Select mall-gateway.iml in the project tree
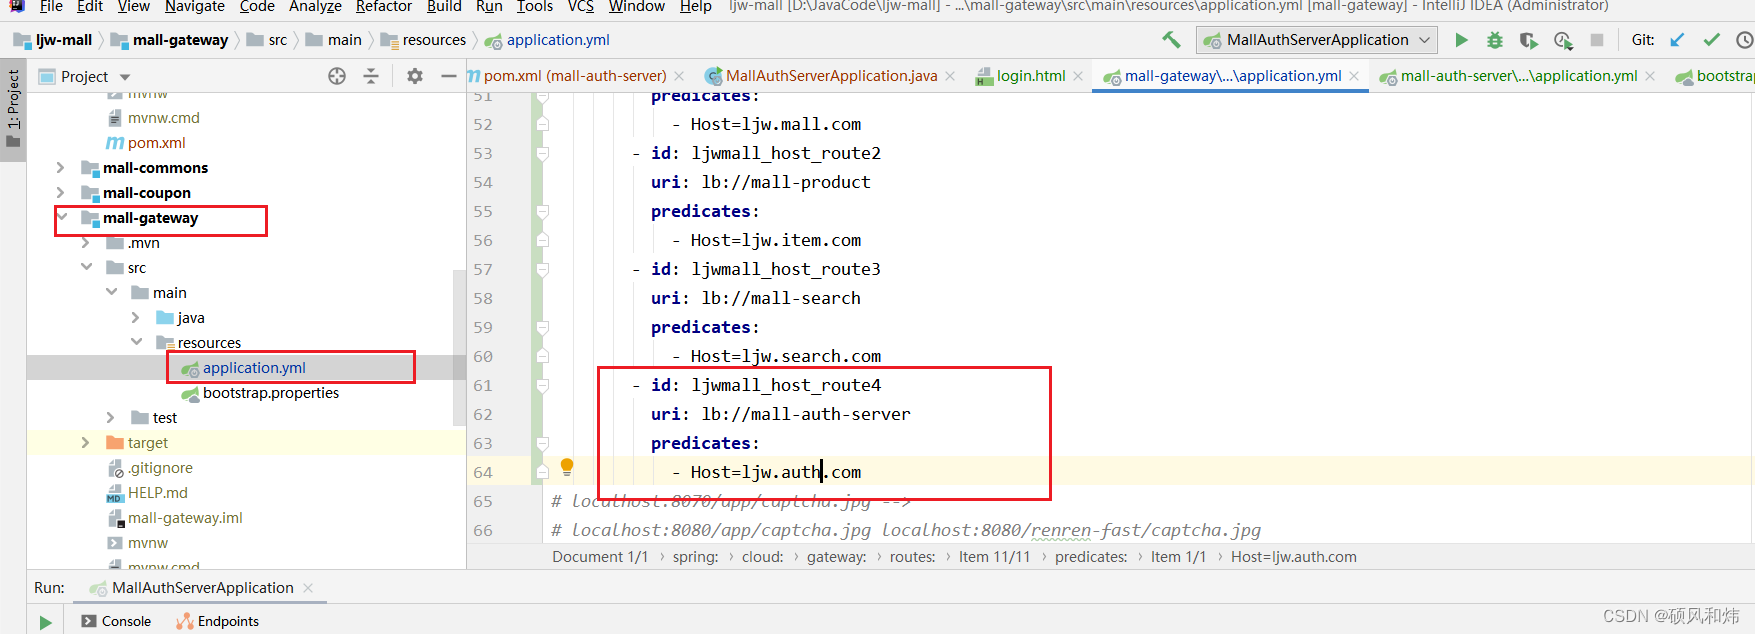 (x=185, y=517)
